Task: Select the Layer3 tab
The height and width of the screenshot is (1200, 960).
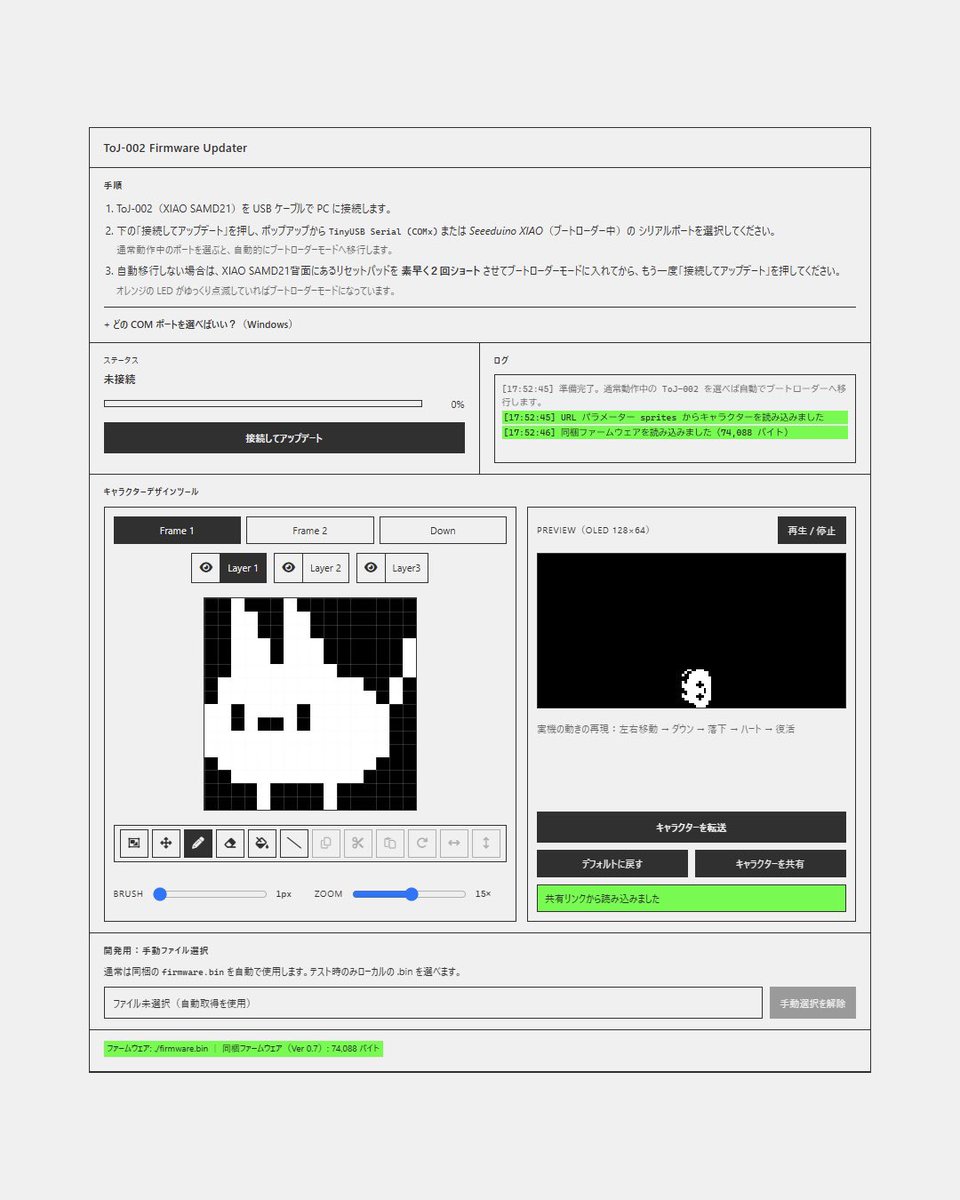Action: click(406, 568)
